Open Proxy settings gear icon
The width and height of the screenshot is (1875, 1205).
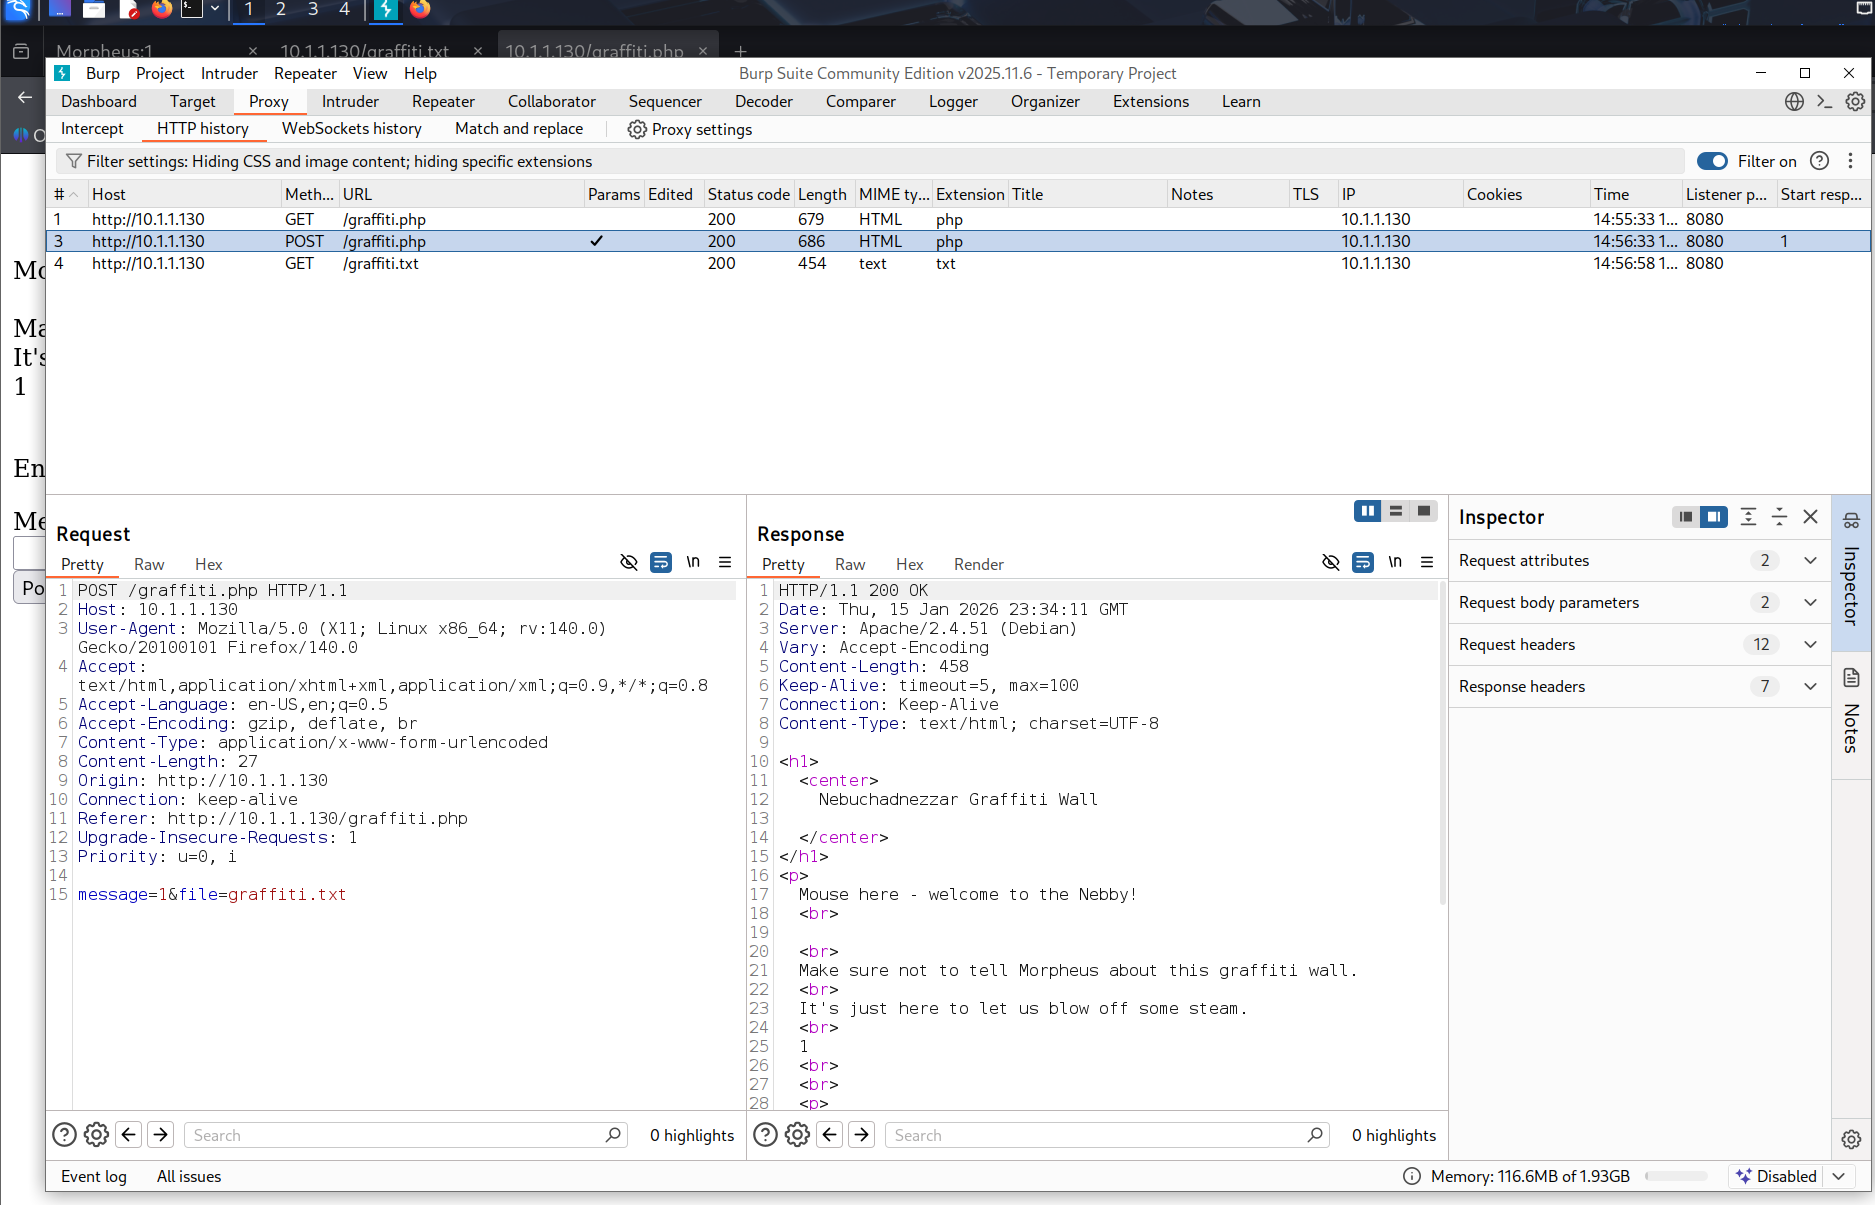coord(636,129)
